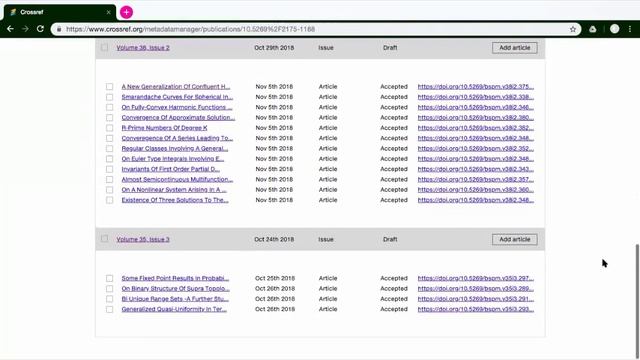The height and width of the screenshot is (360, 640).
Task: Close the Crossref tab
Action: coord(109,12)
